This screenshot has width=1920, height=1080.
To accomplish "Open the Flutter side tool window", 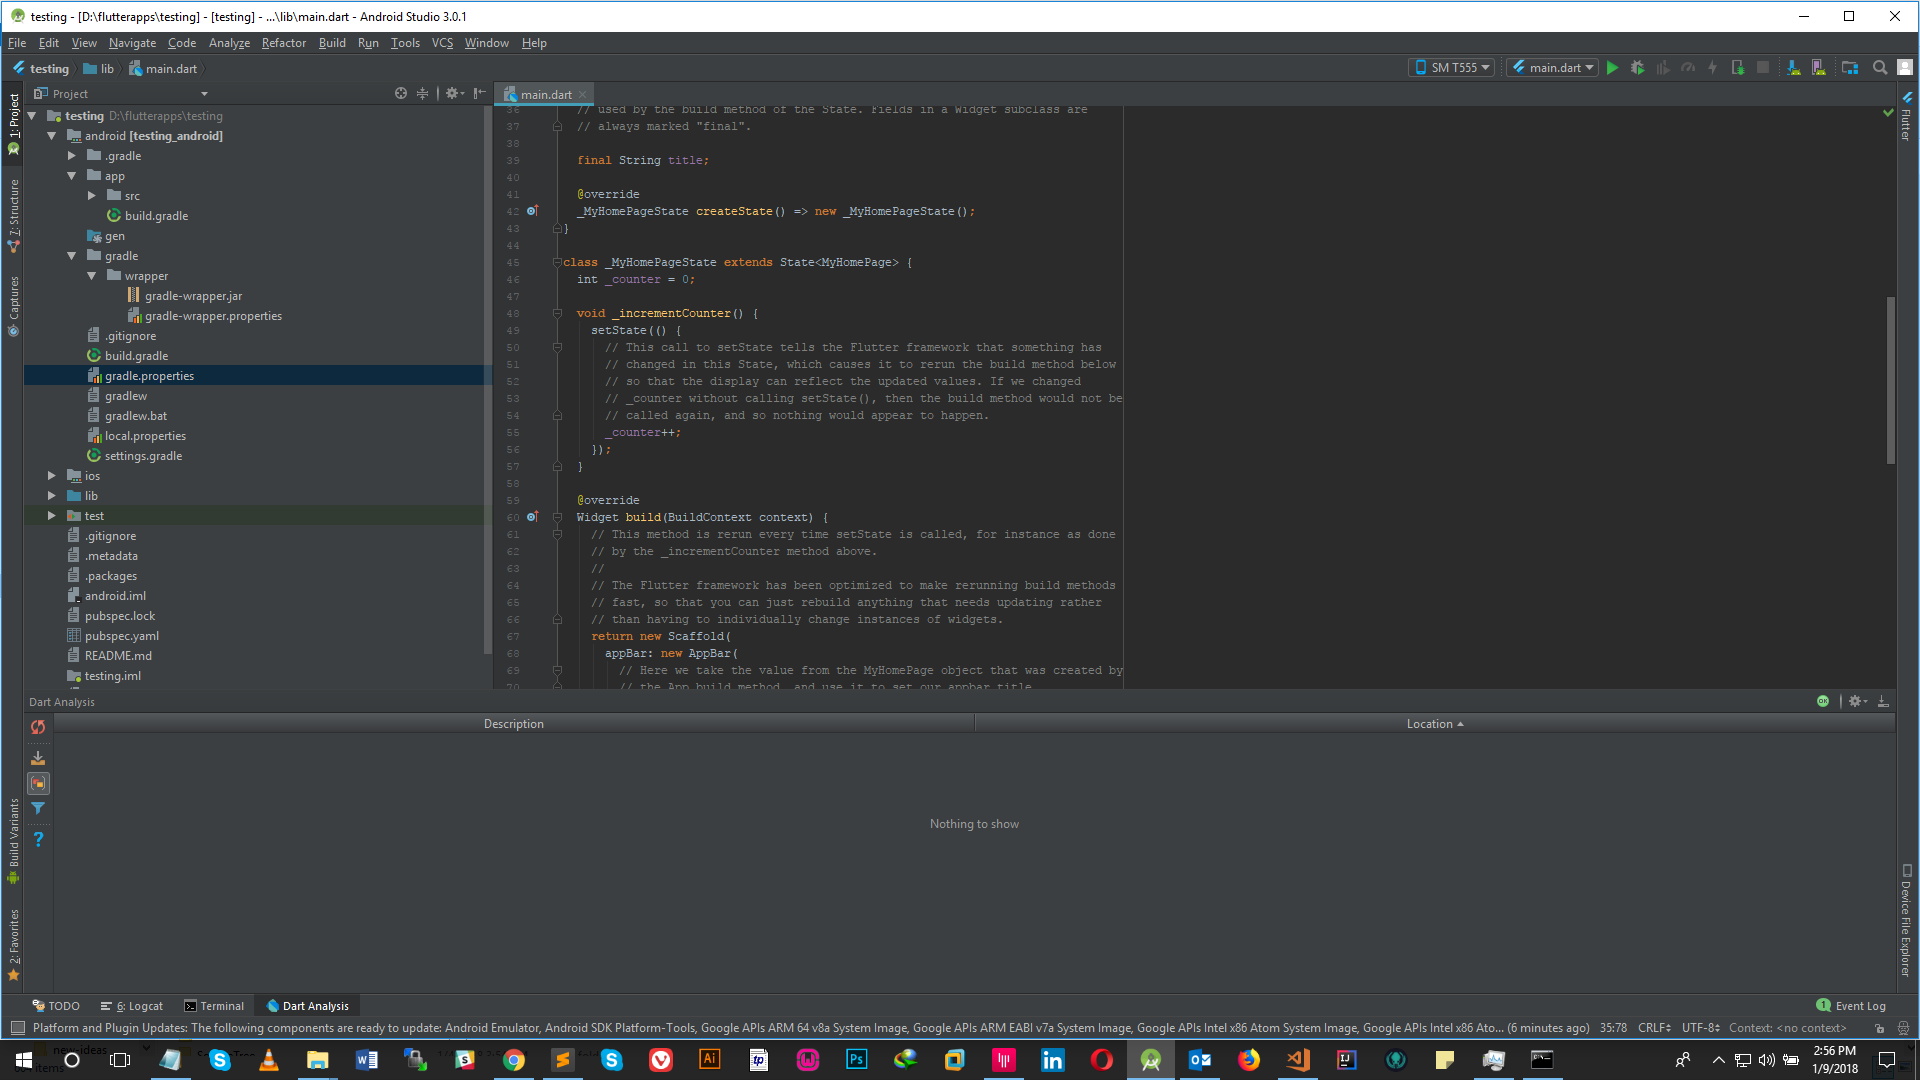I will point(1906,117).
